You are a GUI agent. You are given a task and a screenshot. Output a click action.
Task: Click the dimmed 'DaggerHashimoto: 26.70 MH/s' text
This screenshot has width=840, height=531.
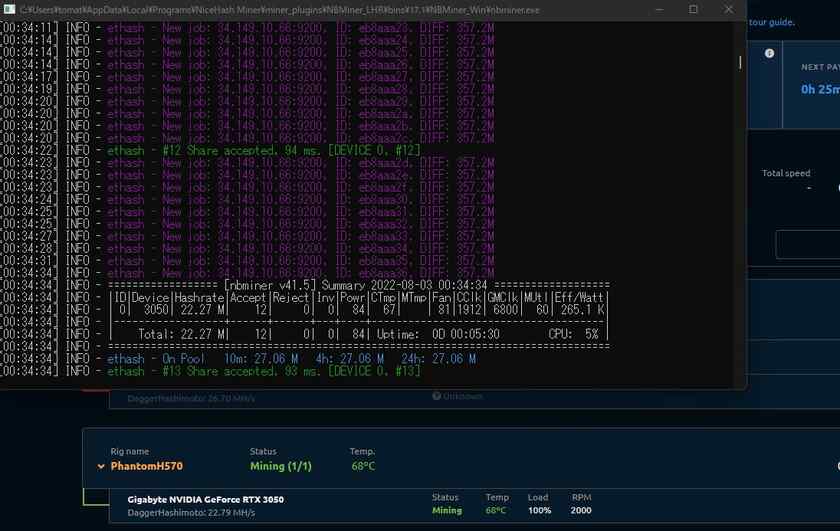[191, 399]
